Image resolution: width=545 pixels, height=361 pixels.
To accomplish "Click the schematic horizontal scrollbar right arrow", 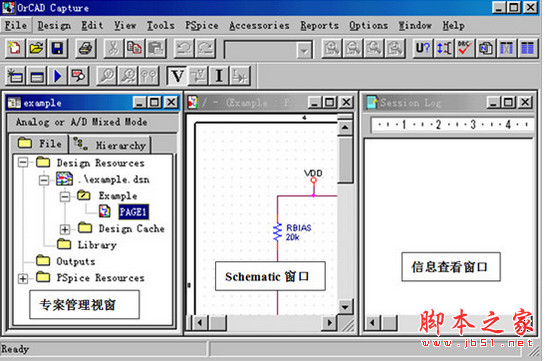I will [329, 323].
